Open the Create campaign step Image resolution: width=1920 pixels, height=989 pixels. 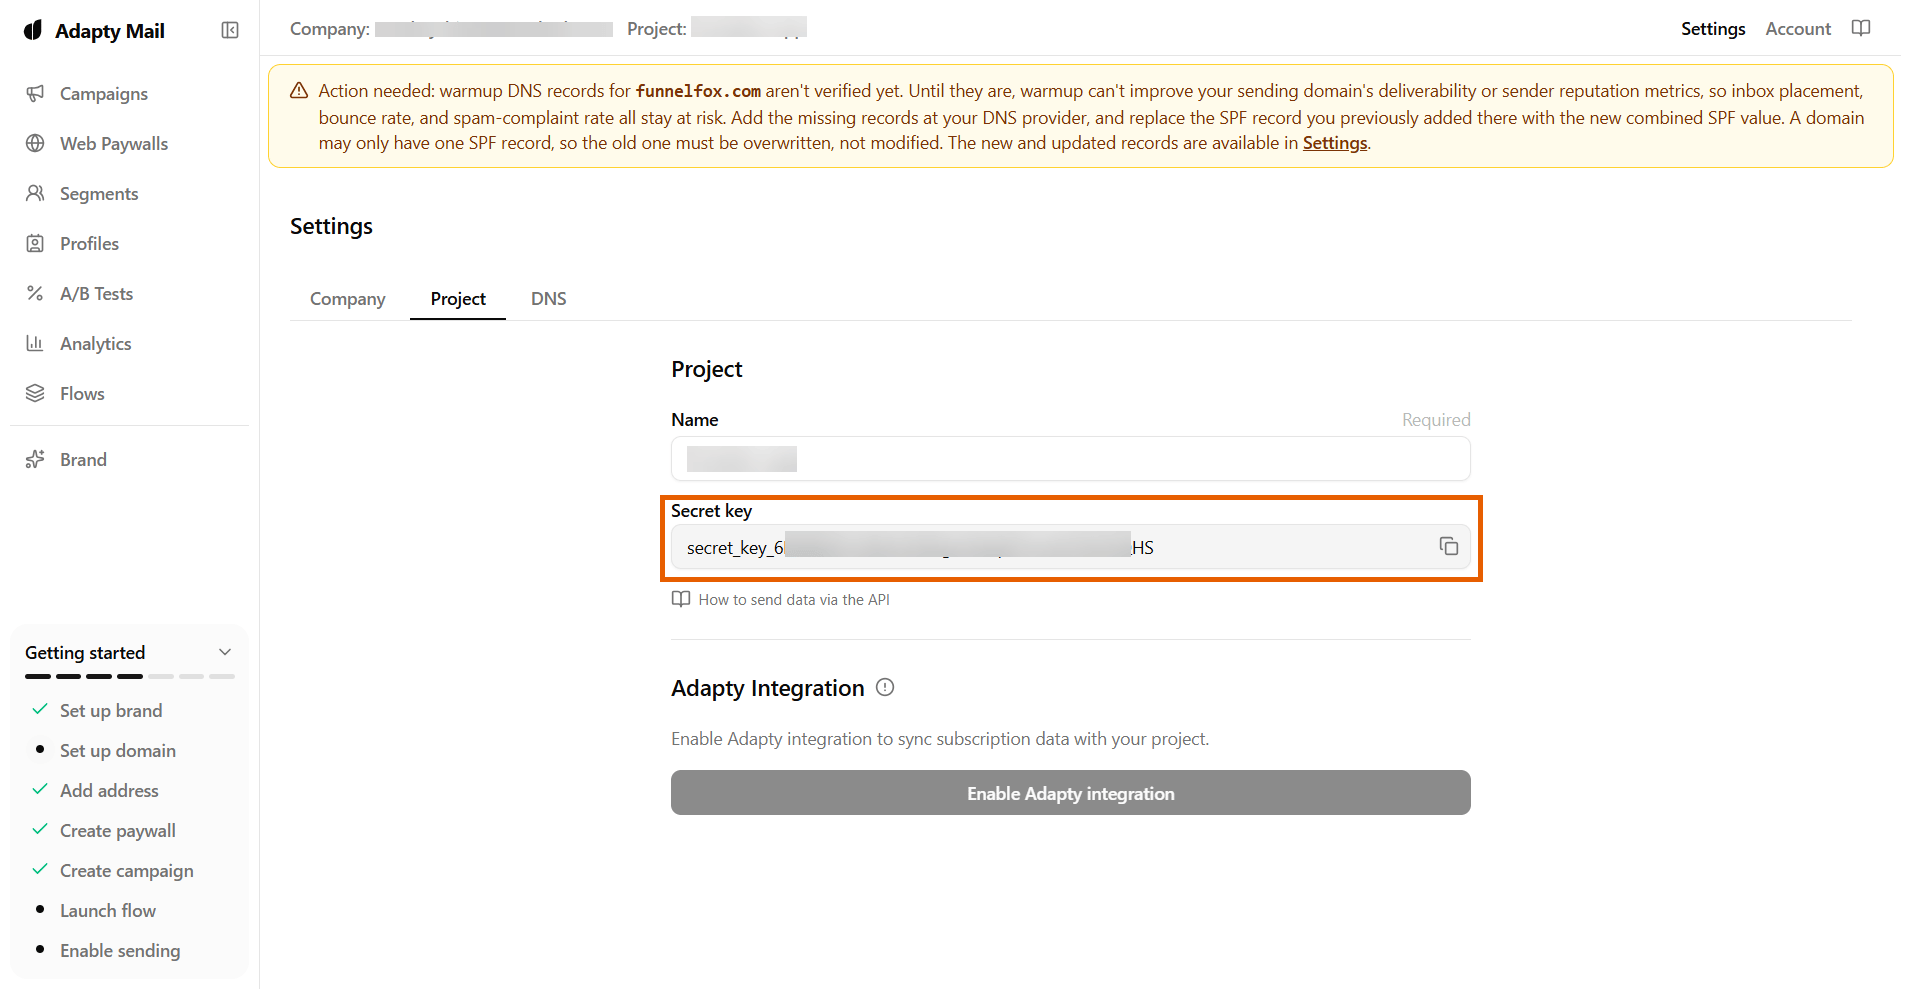click(x=127, y=870)
